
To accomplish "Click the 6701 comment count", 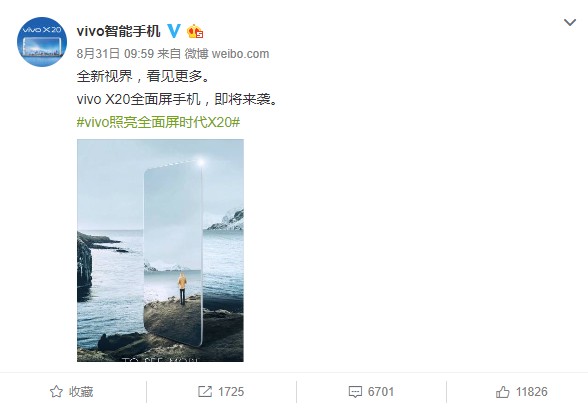I will click(381, 392).
